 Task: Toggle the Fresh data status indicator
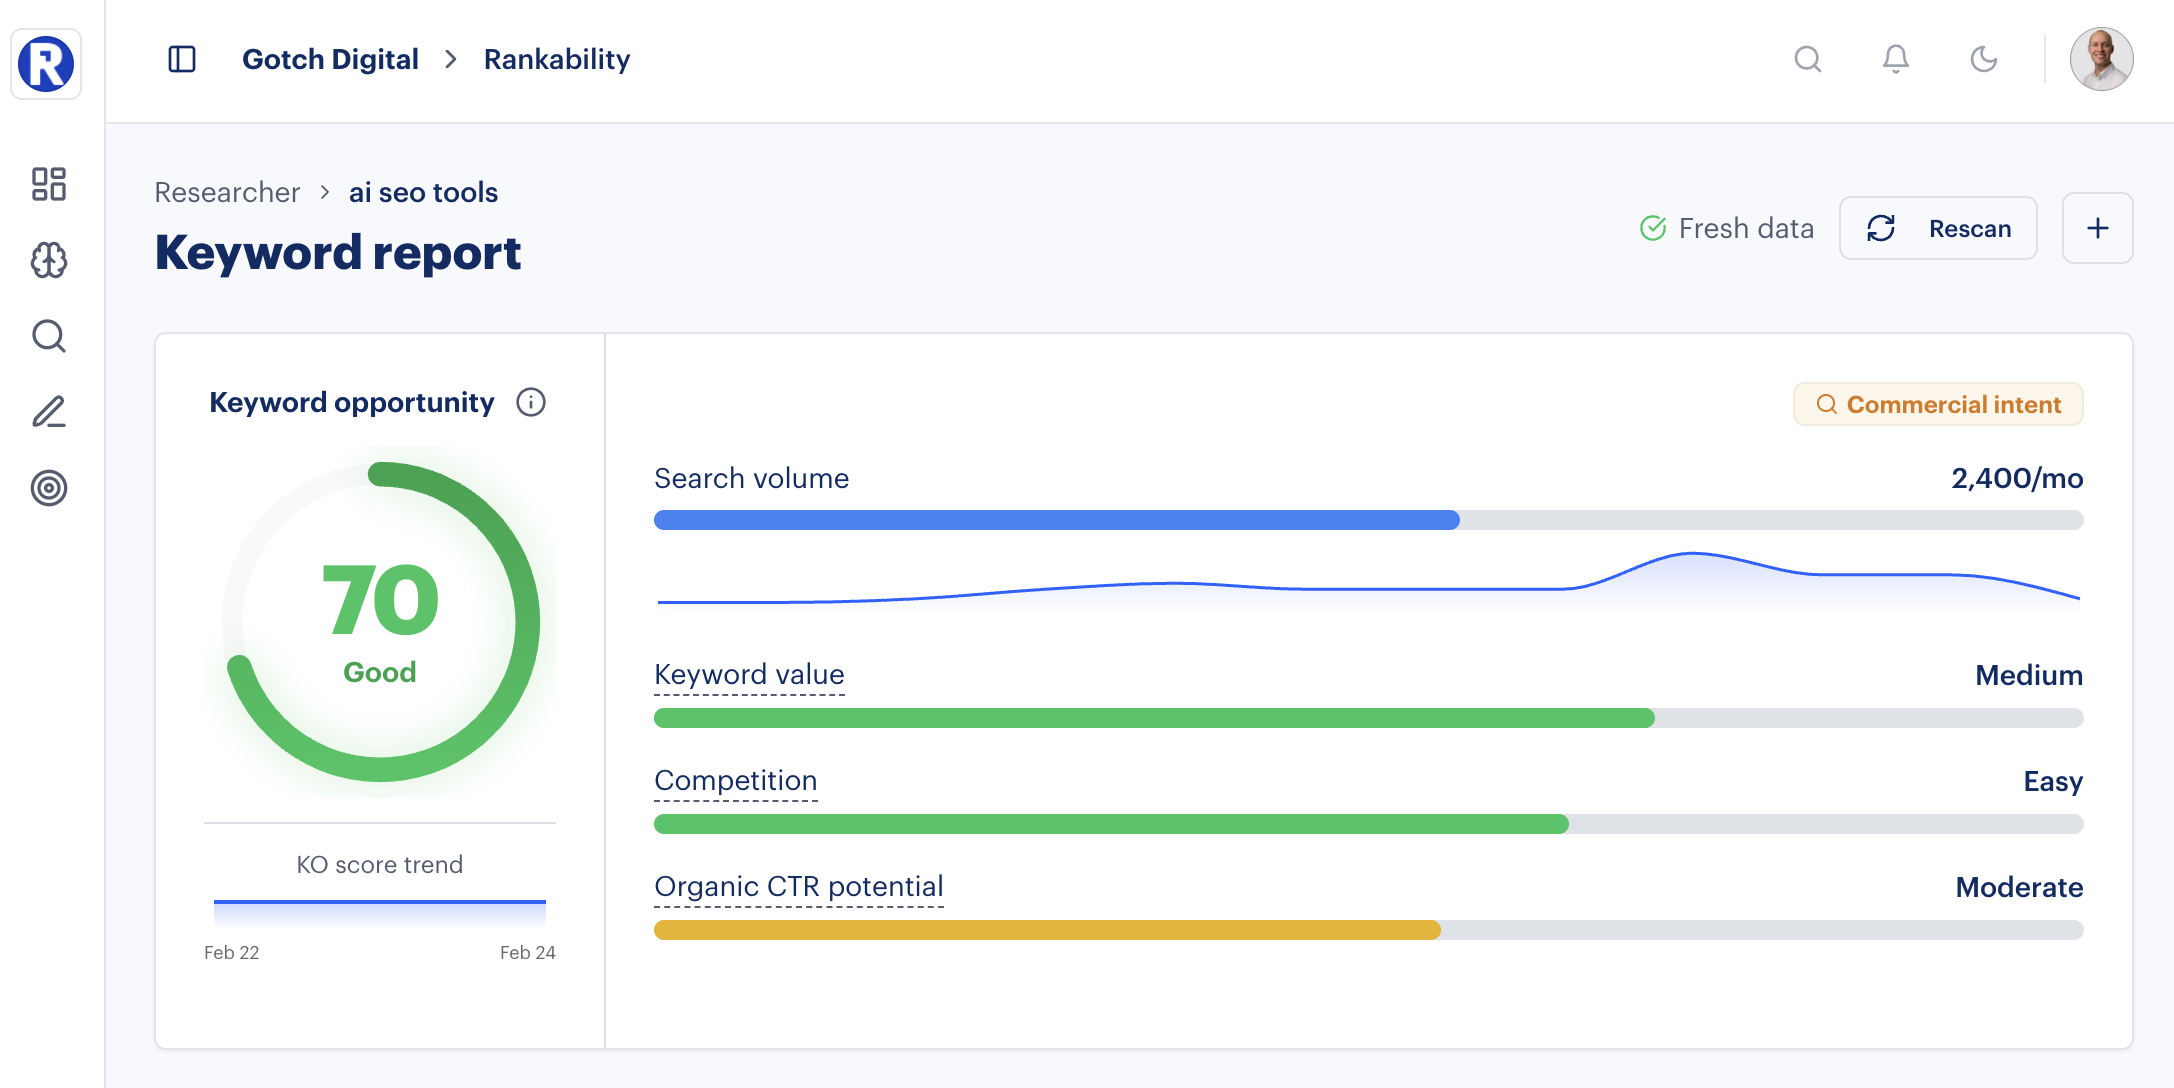point(1727,228)
